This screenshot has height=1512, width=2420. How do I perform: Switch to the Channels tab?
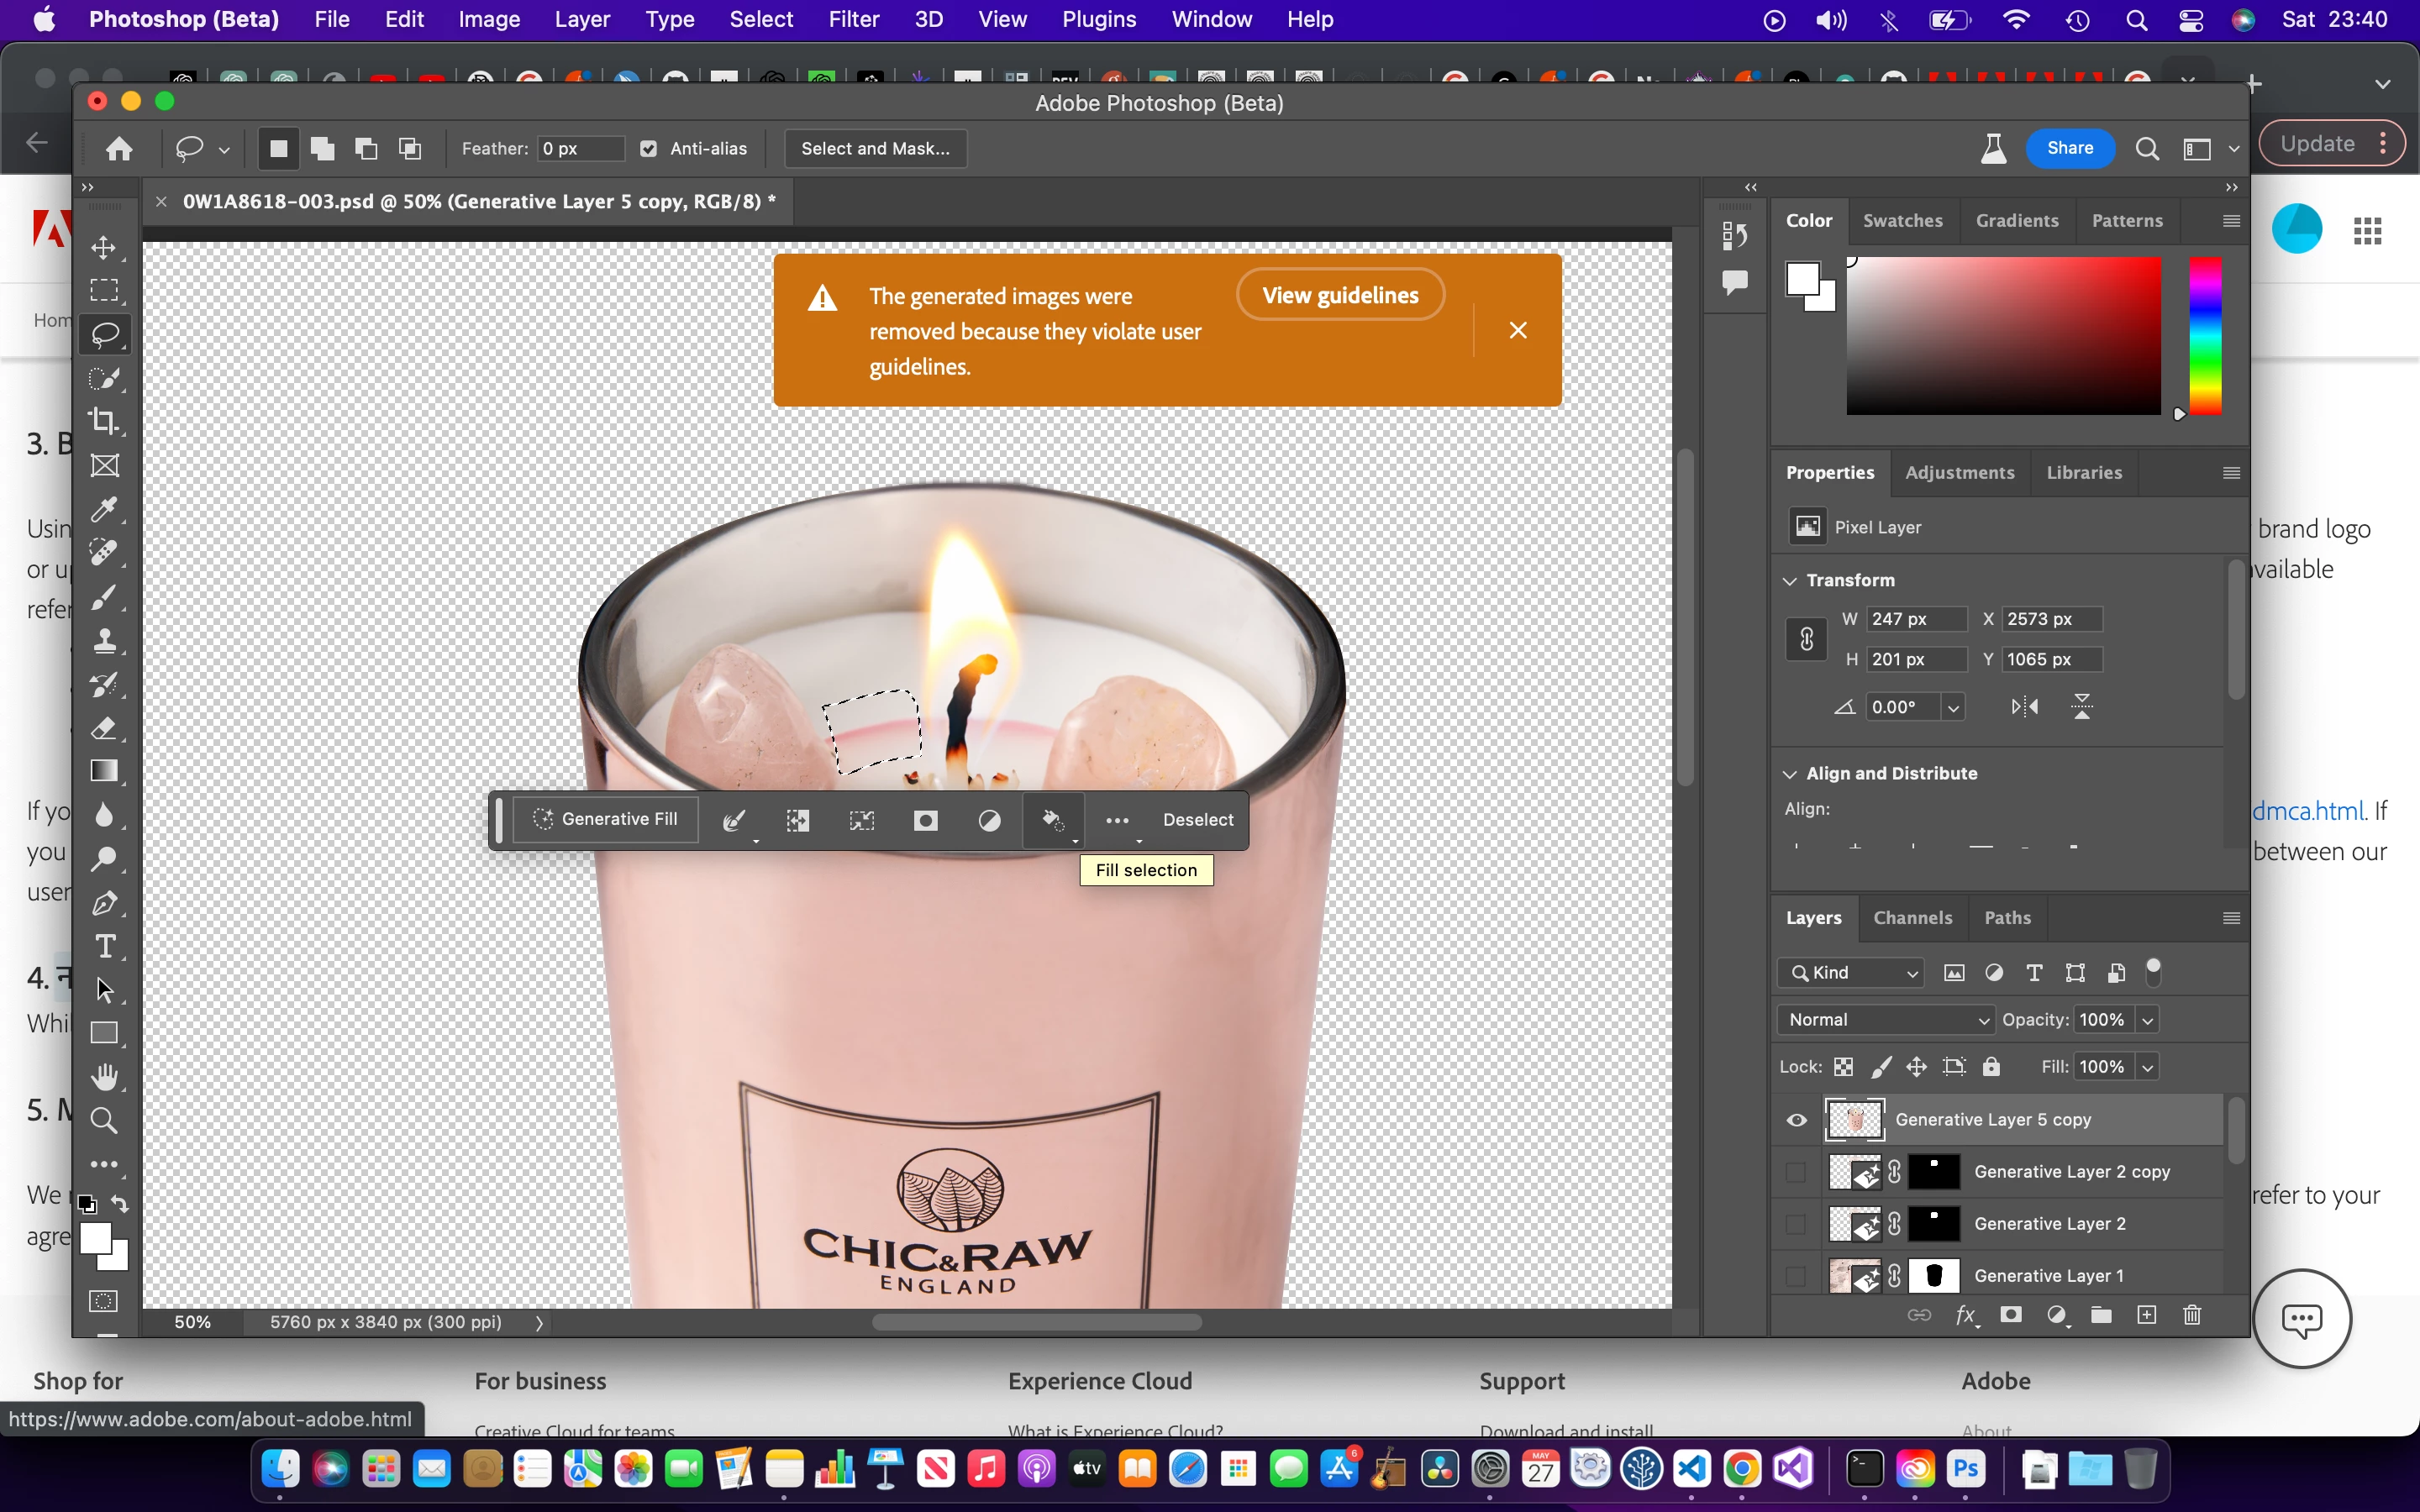tap(1912, 918)
